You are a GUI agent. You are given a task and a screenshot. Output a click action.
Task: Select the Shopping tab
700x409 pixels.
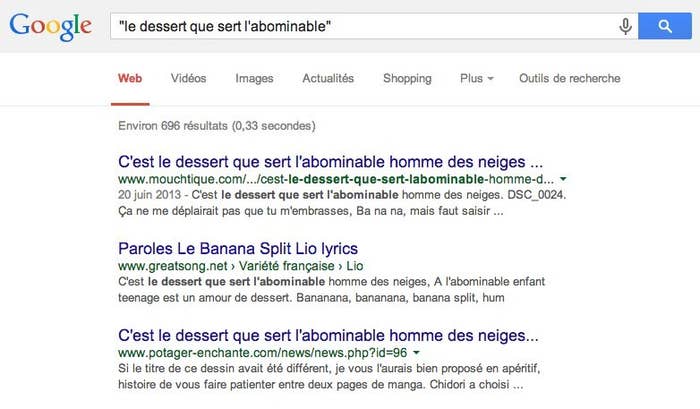407,79
